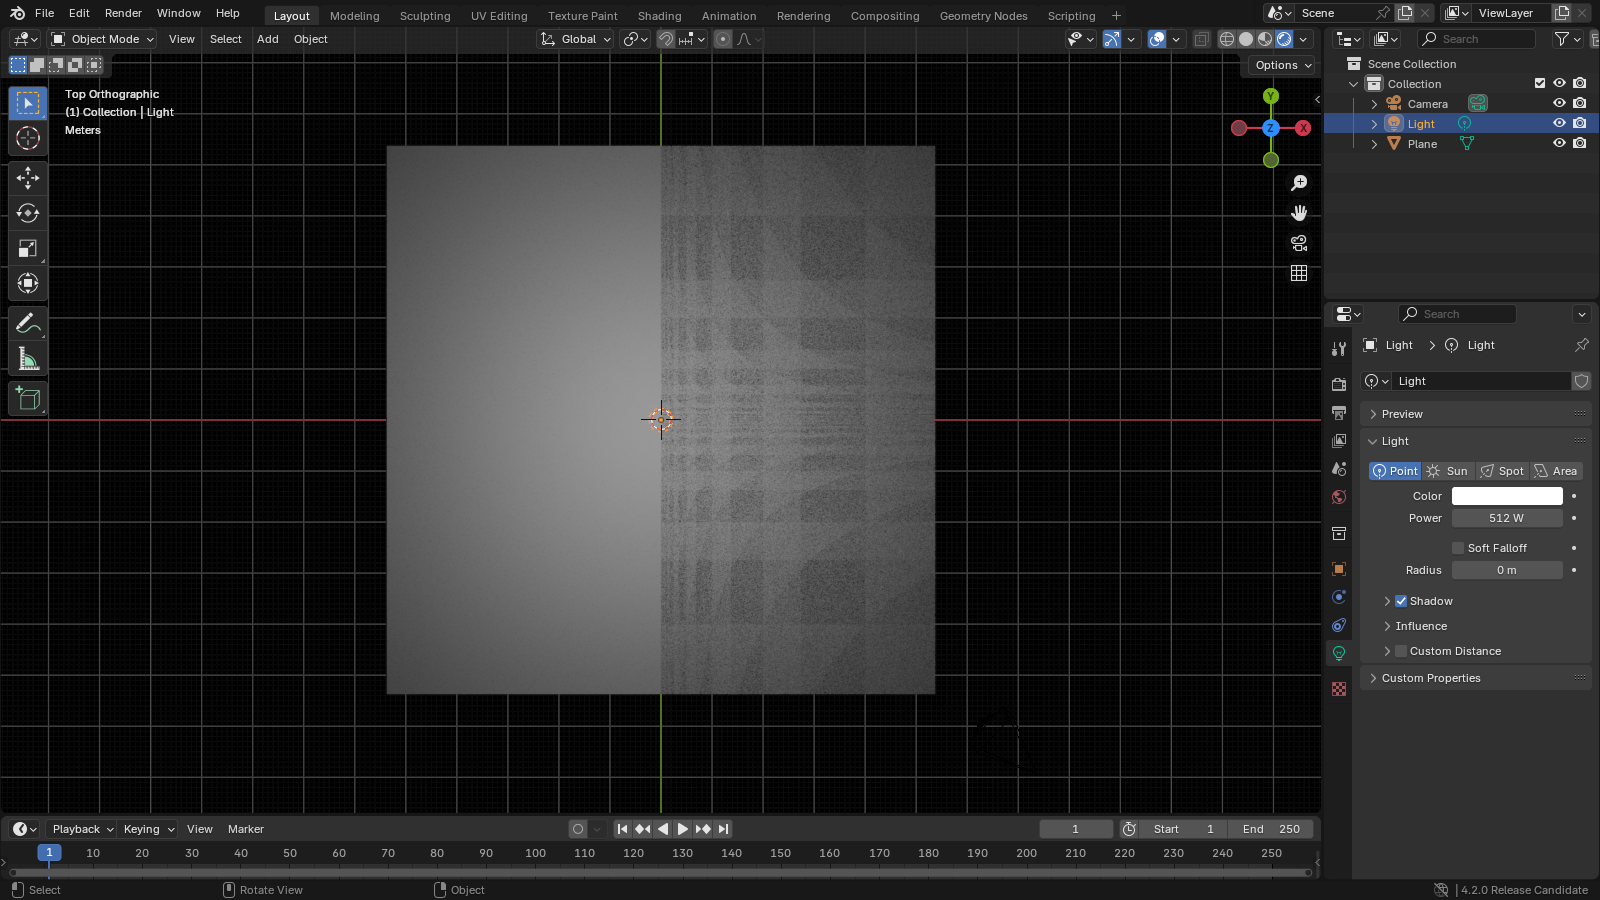1600x900 pixels.
Task: Open Render properties tab icon
Action: point(1339,385)
